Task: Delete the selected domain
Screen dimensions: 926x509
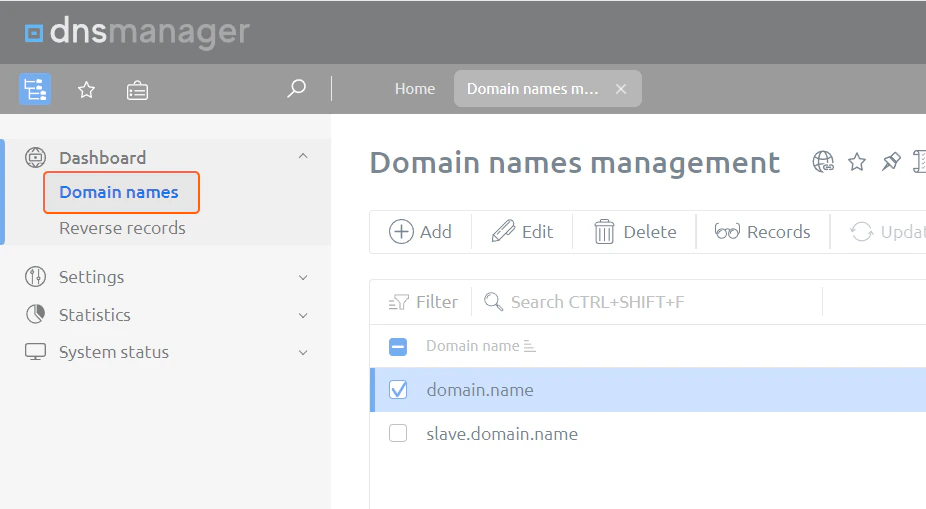Action: 635,231
